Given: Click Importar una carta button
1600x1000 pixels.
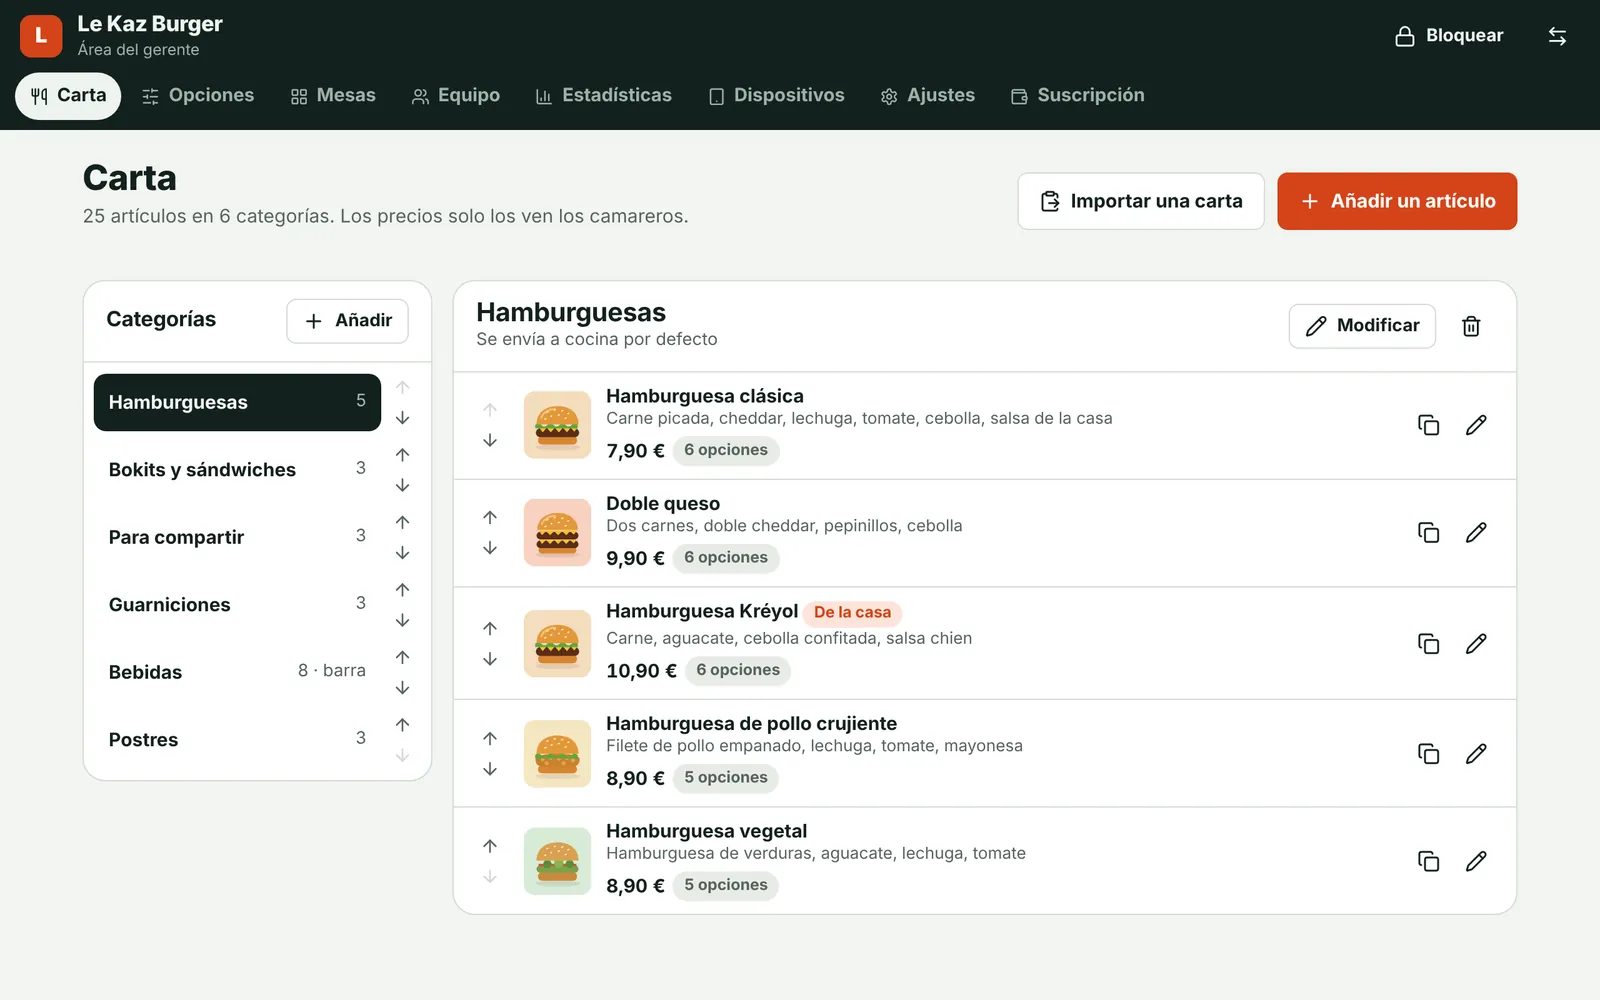Looking at the screenshot, I should coord(1141,201).
